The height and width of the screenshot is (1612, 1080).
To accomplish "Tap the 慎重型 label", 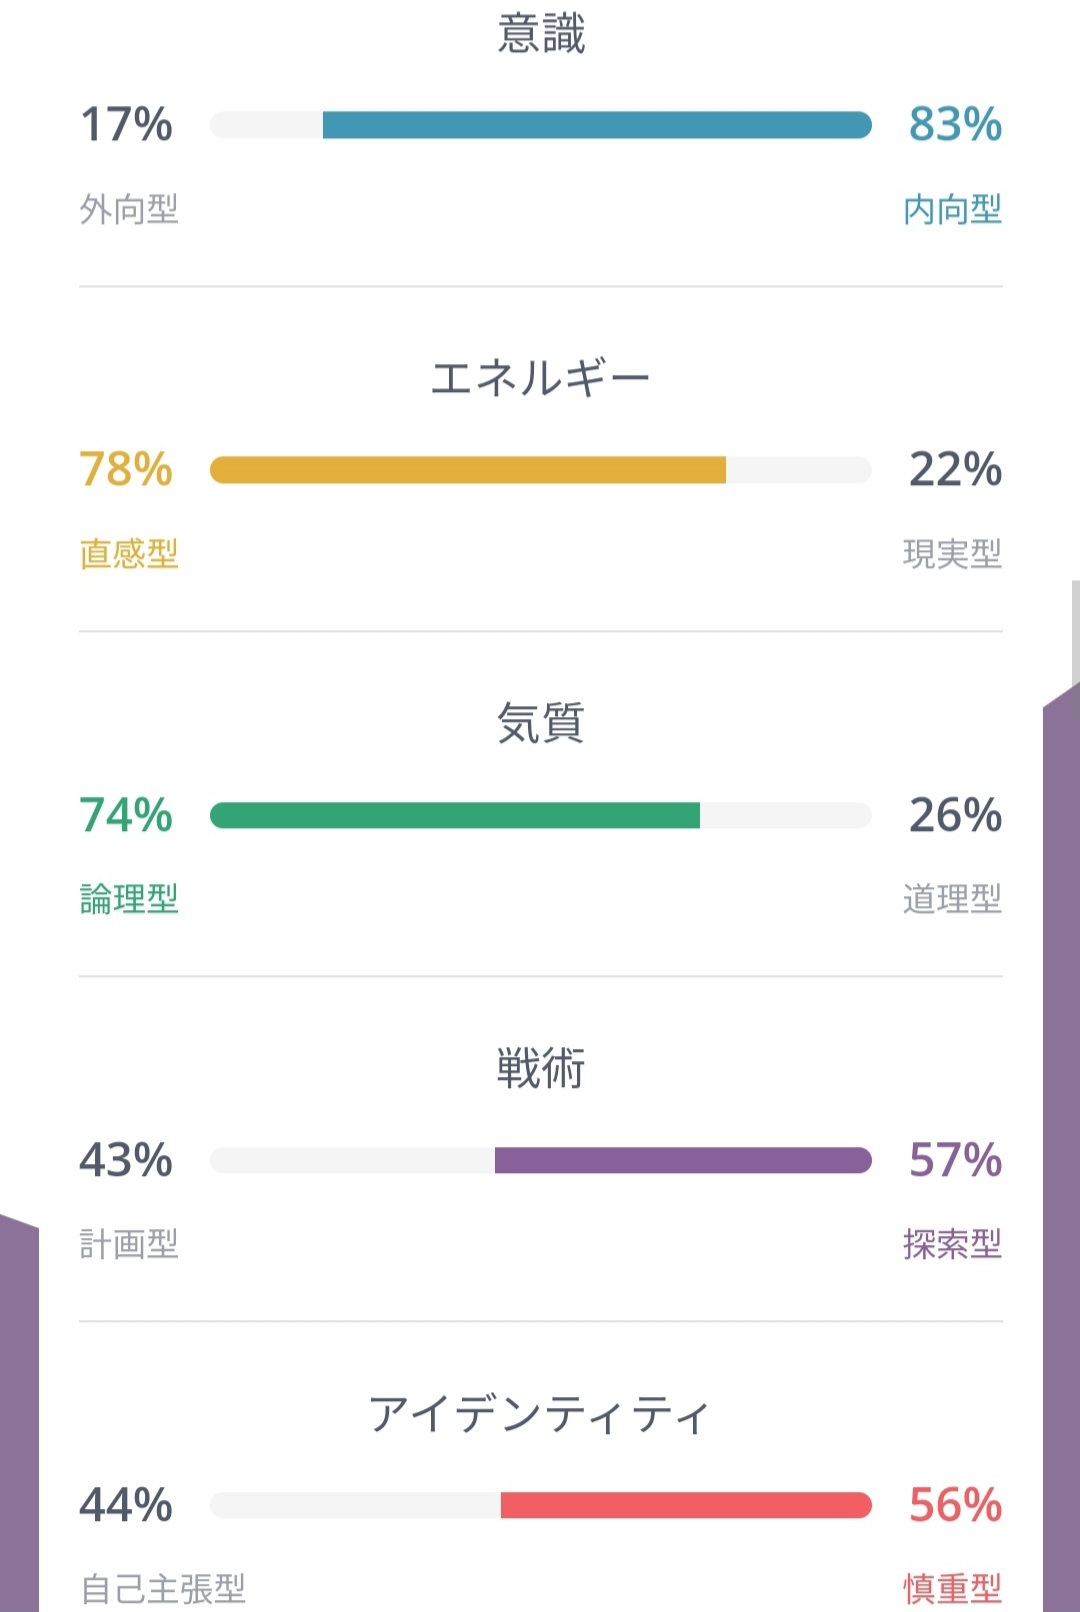I will [952, 1588].
